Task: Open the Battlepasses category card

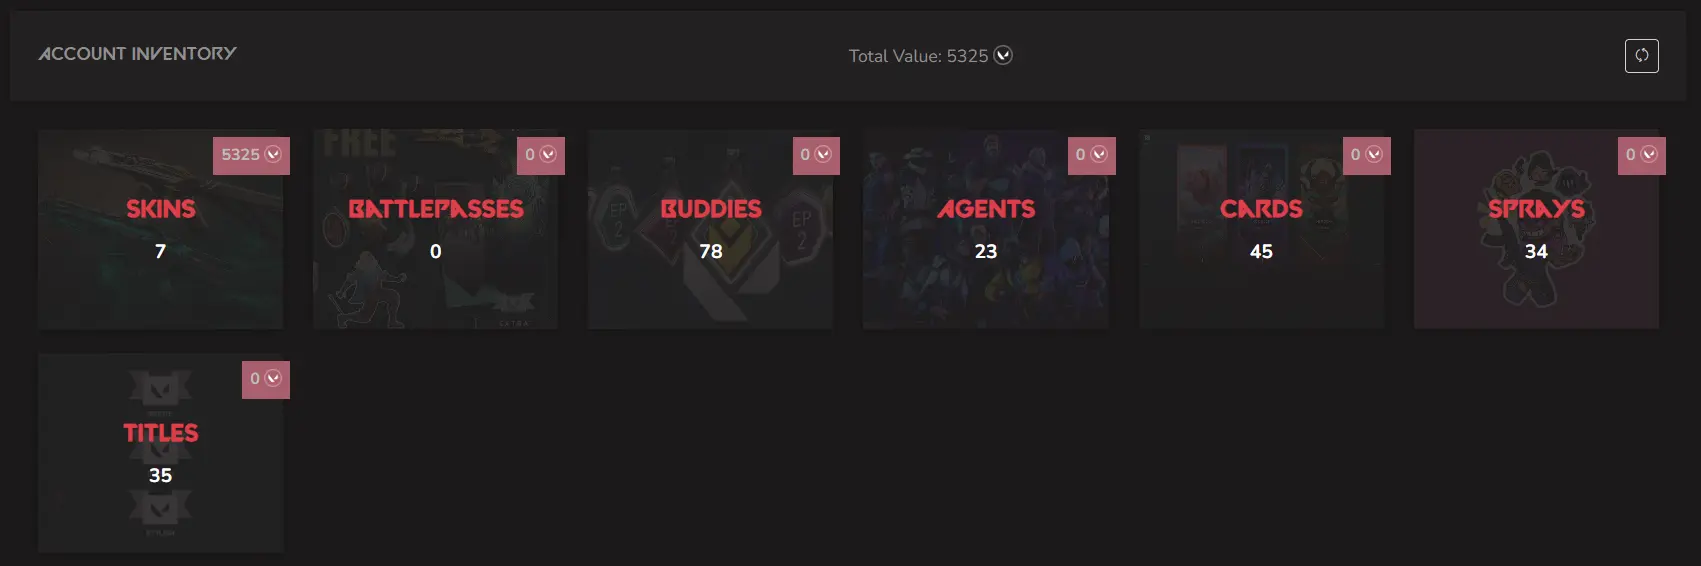Action: click(435, 229)
